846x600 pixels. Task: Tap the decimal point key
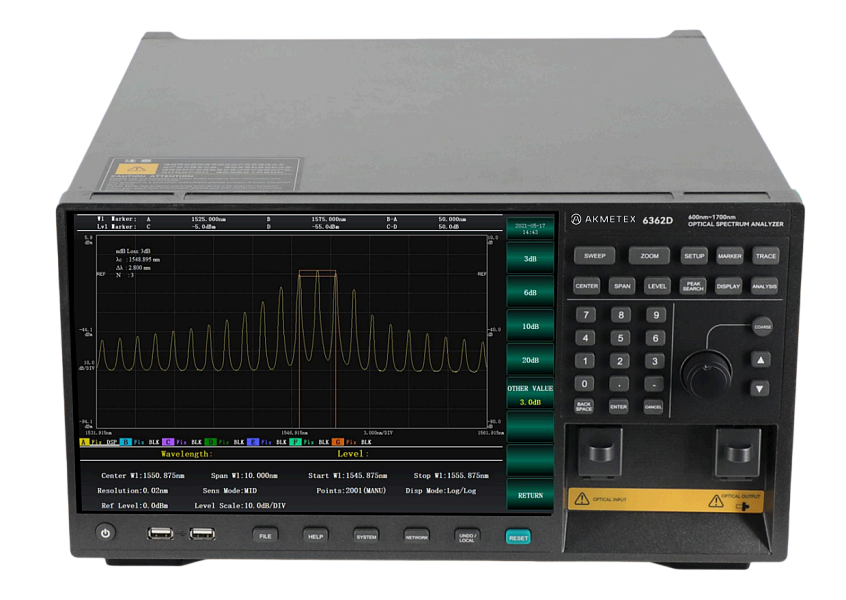tap(619, 384)
